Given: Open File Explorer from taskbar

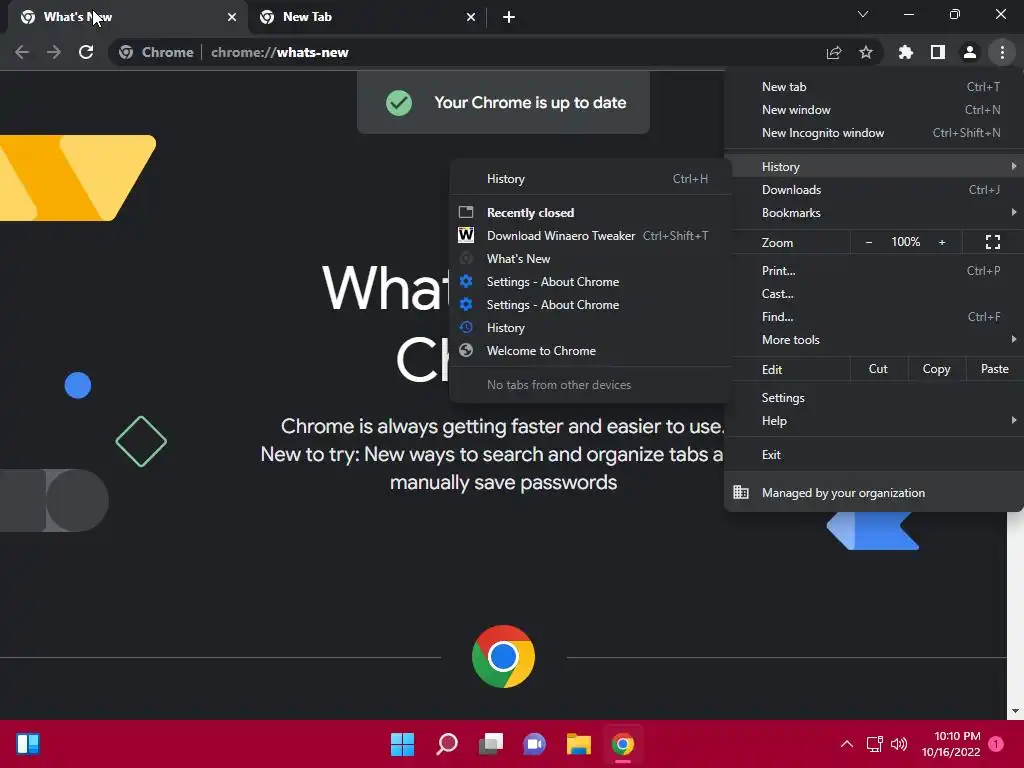Looking at the screenshot, I should 579,744.
